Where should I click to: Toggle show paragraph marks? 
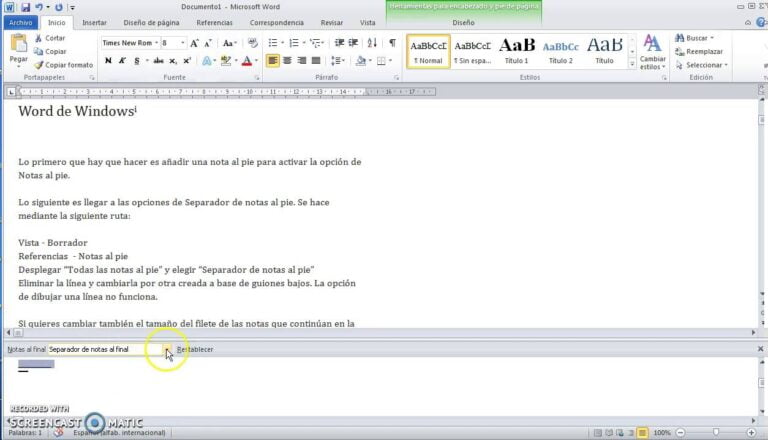point(392,43)
